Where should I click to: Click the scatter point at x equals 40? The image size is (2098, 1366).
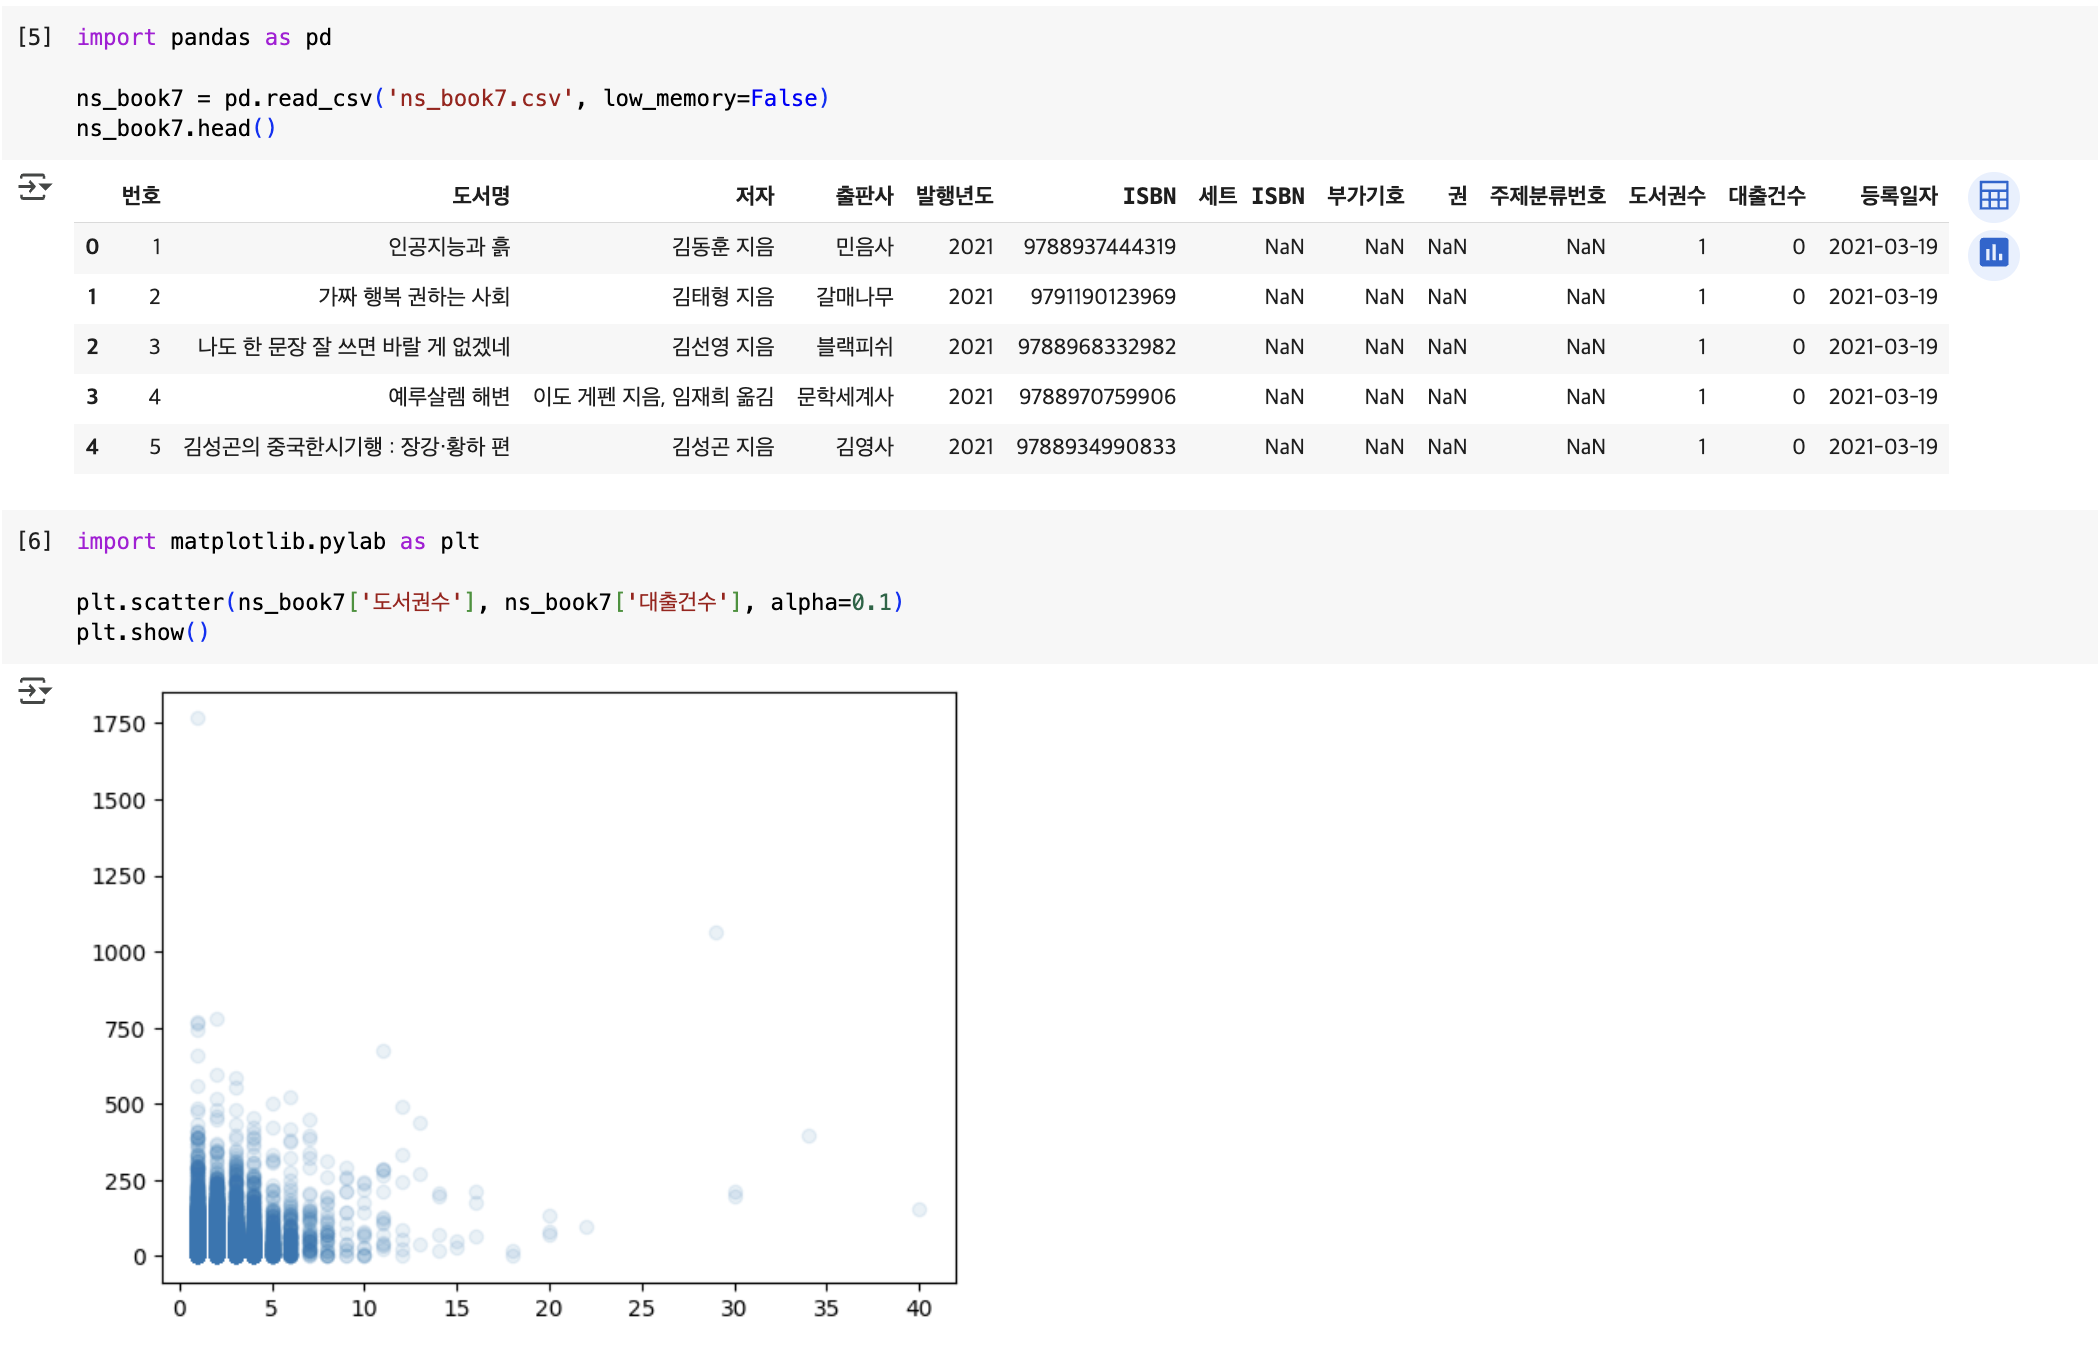(919, 1210)
